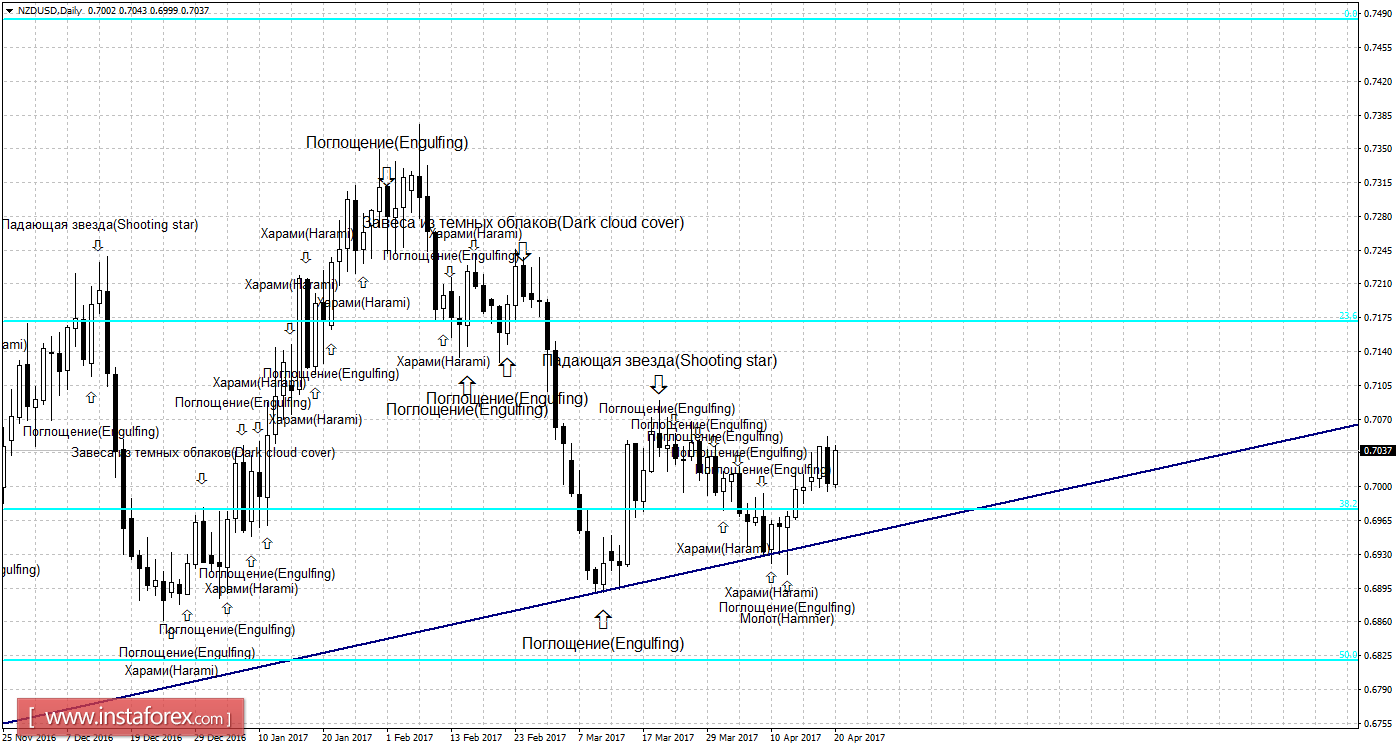Screen dimensions: 1398x749
Task: Click the 0.7105 price axis label
Action: (x=1378, y=385)
